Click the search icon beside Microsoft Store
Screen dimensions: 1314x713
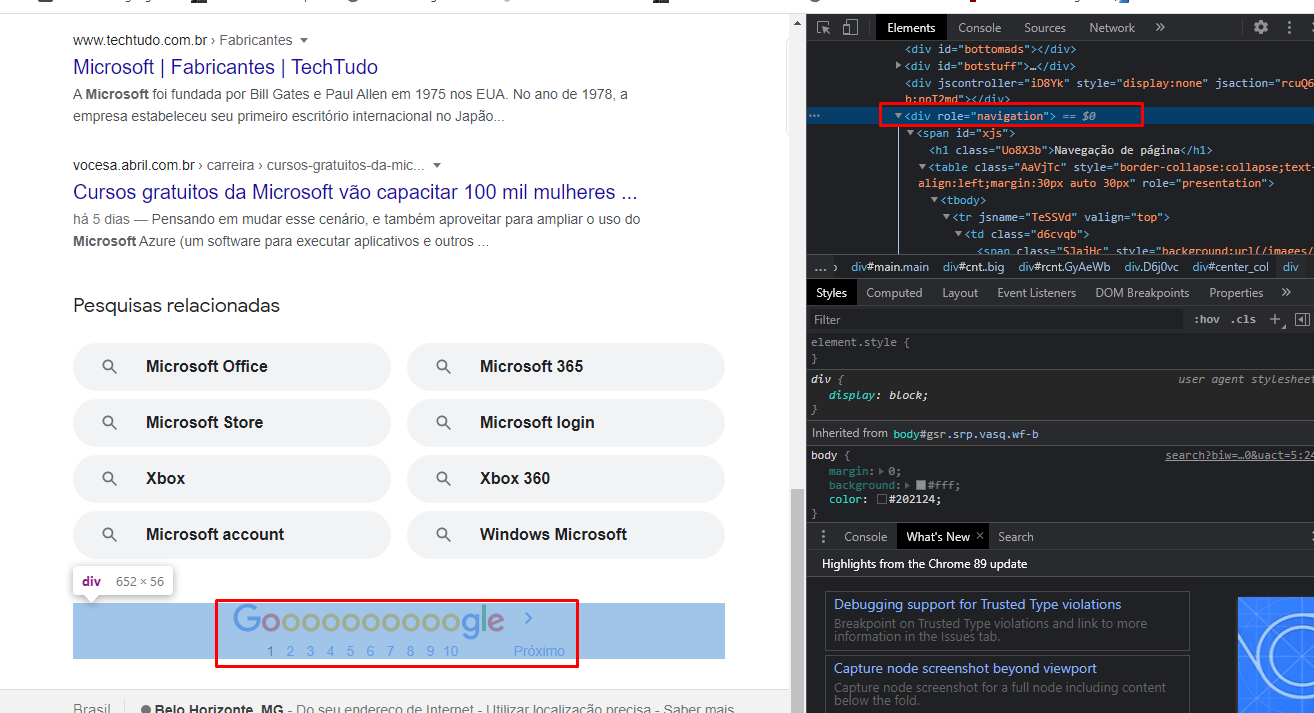(x=110, y=423)
